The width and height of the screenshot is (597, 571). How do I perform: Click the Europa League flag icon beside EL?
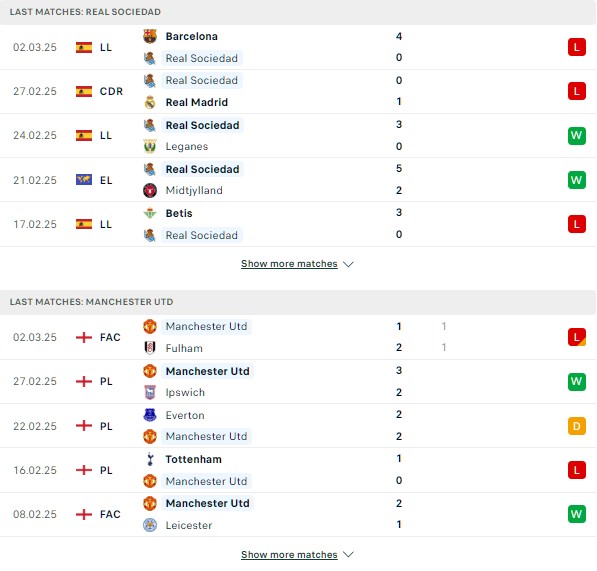pyautogui.click(x=84, y=180)
